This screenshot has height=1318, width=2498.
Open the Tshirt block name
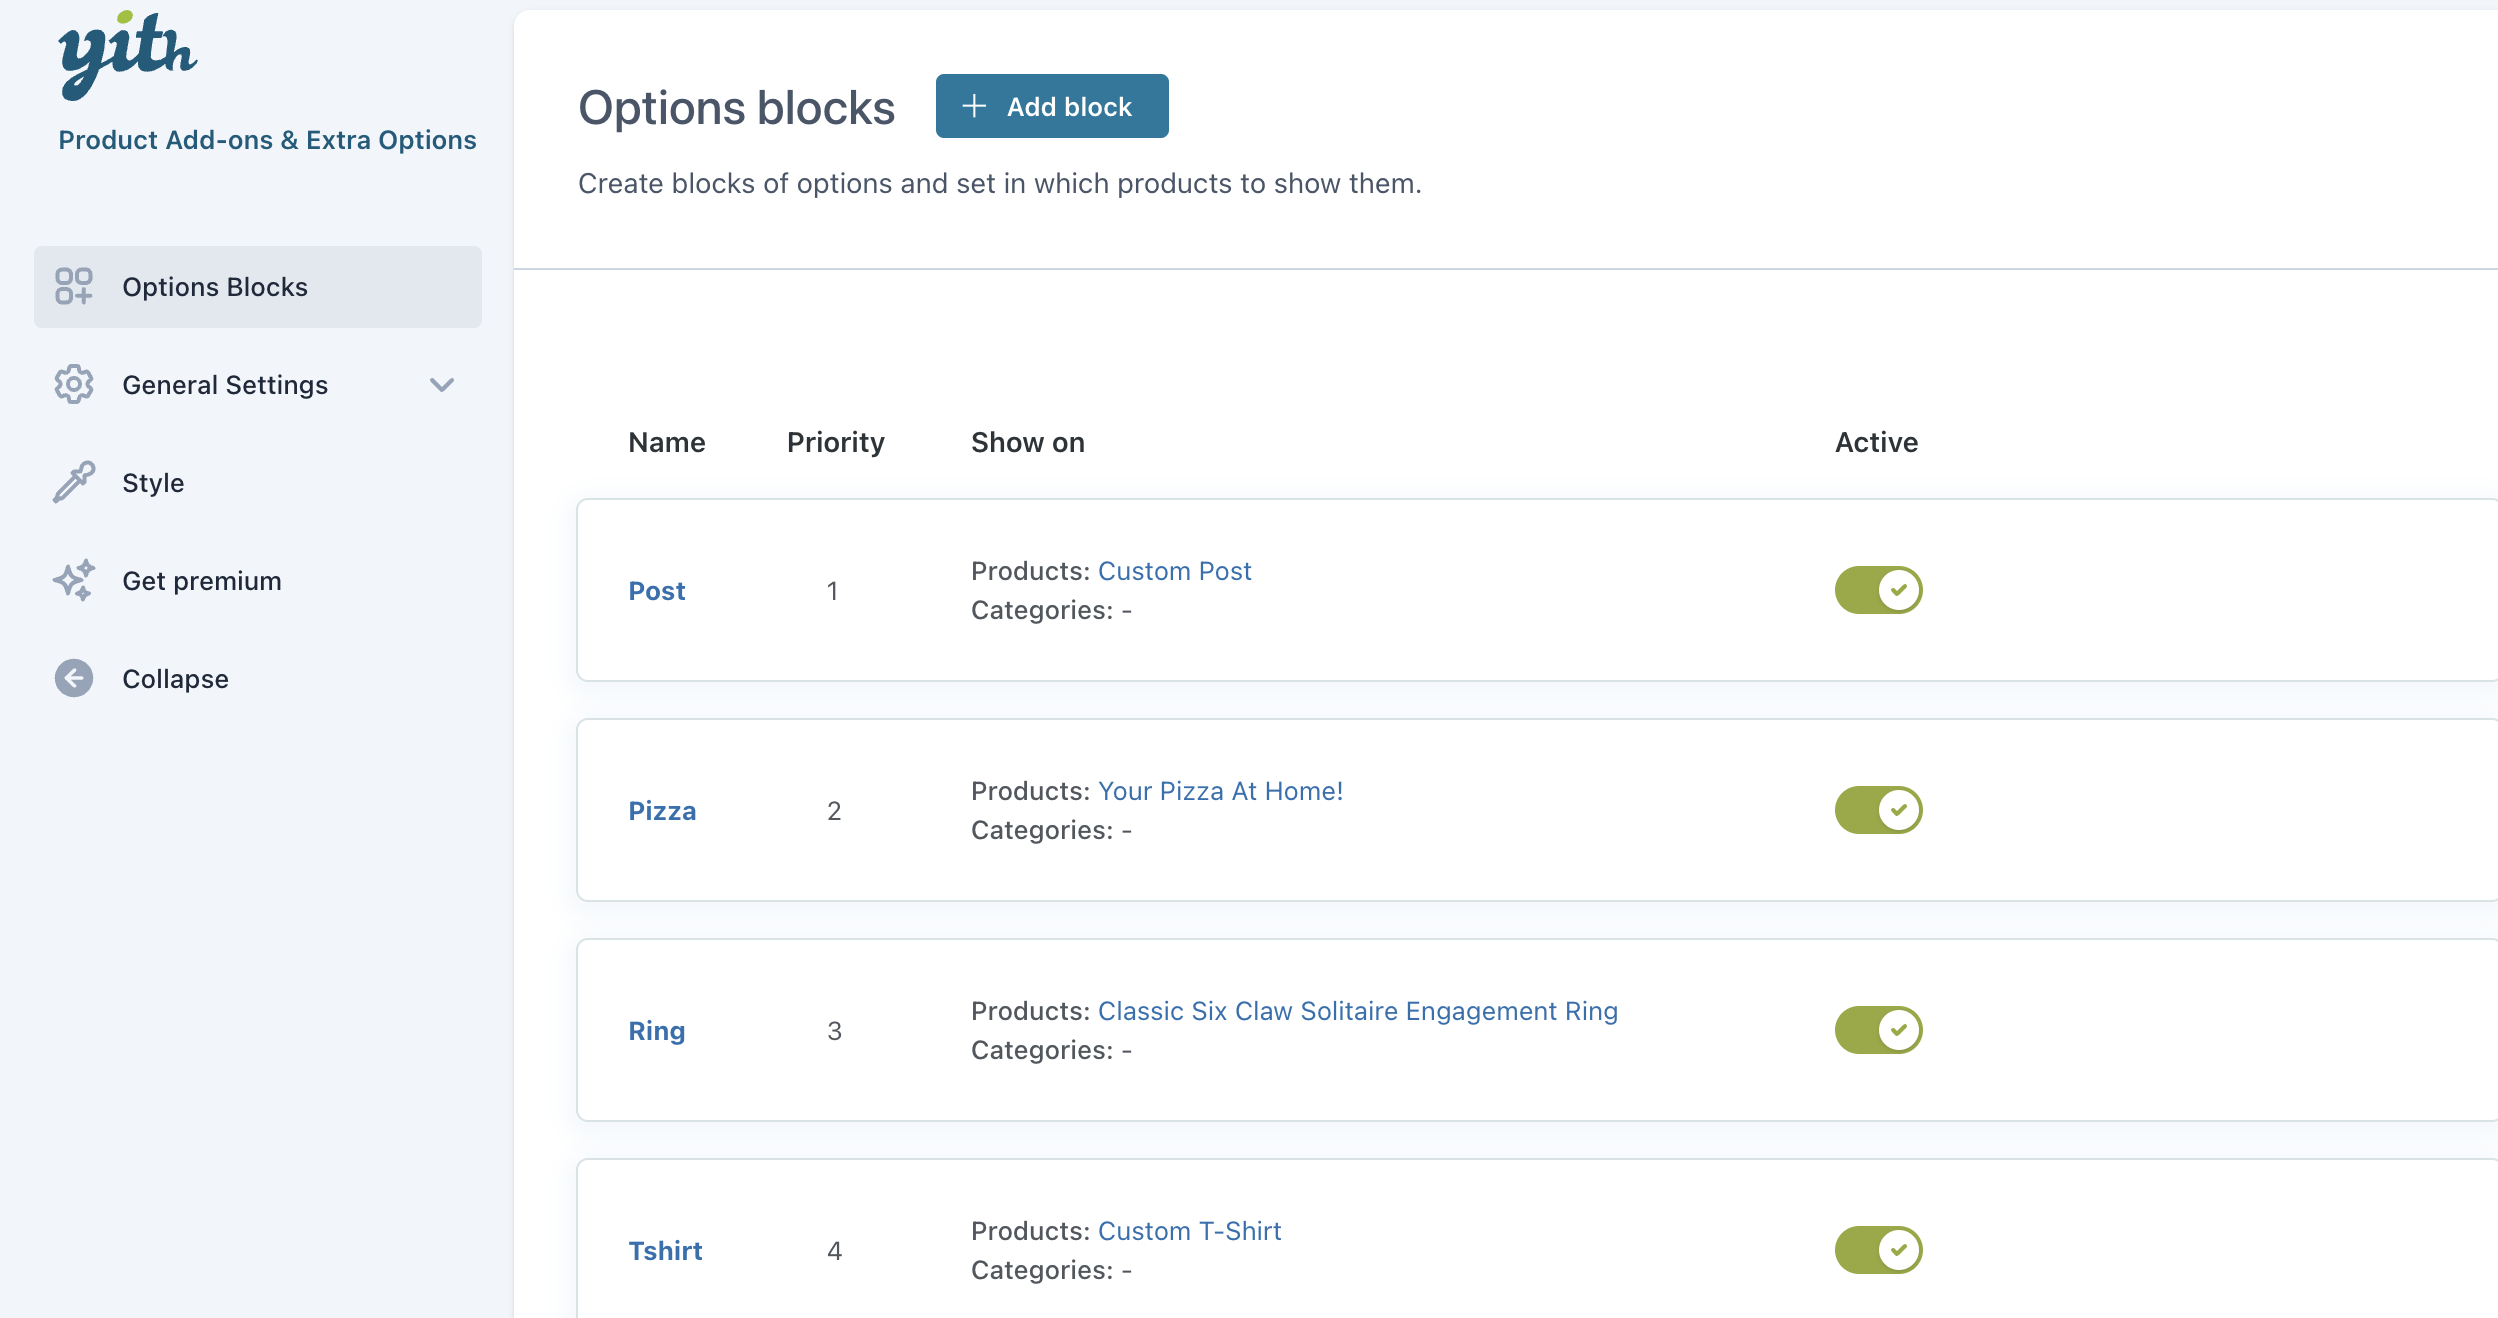[665, 1251]
